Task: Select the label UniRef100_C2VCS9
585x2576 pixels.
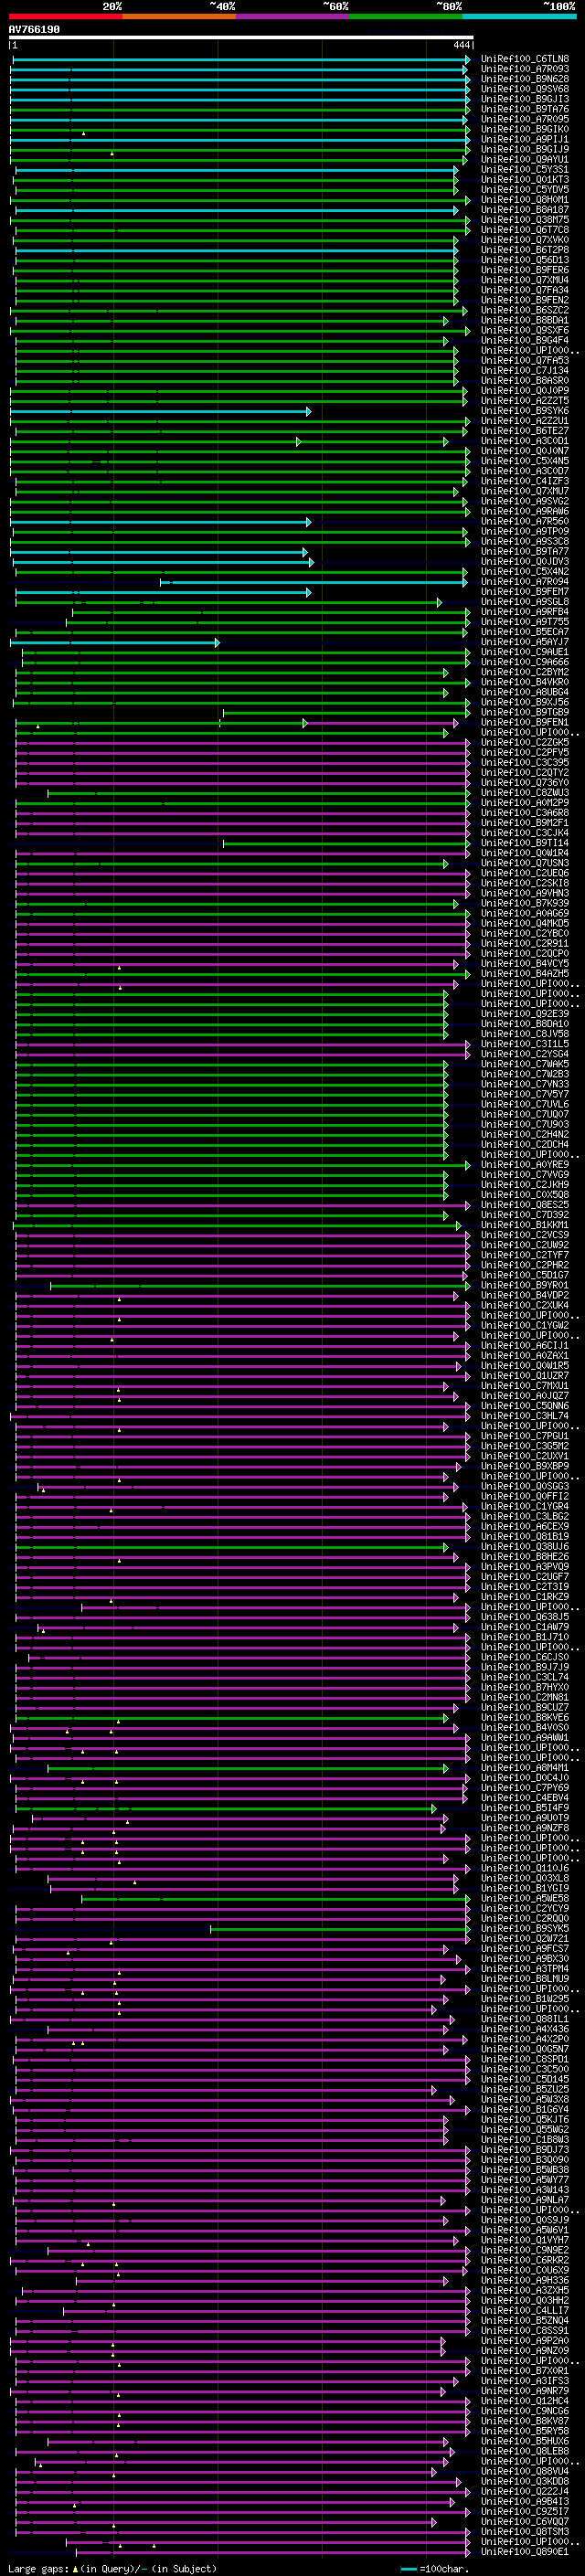Action: (x=525, y=1235)
